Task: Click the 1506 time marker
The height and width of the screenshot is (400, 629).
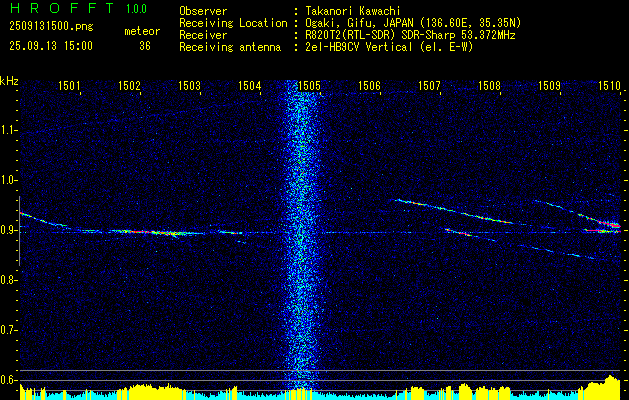Action: 369,85
